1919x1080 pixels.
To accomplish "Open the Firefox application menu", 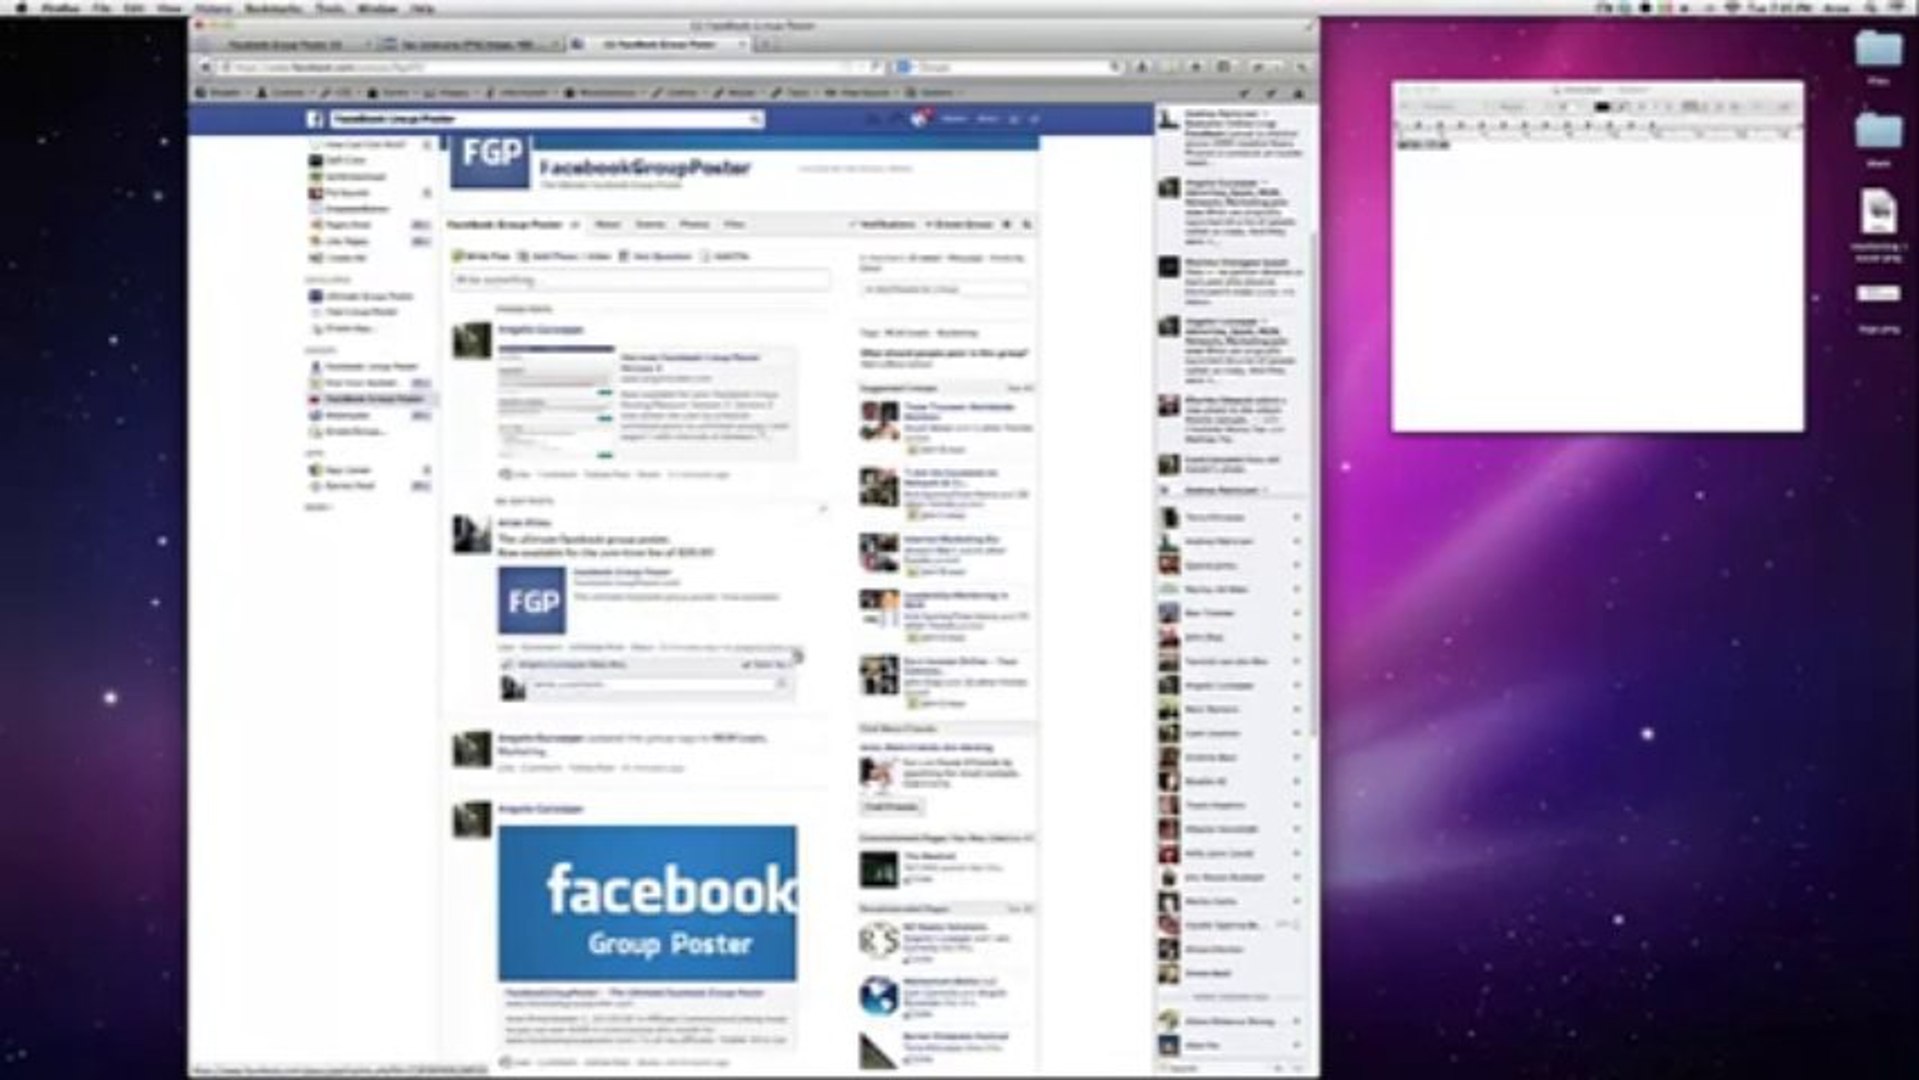I will (x=59, y=8).
